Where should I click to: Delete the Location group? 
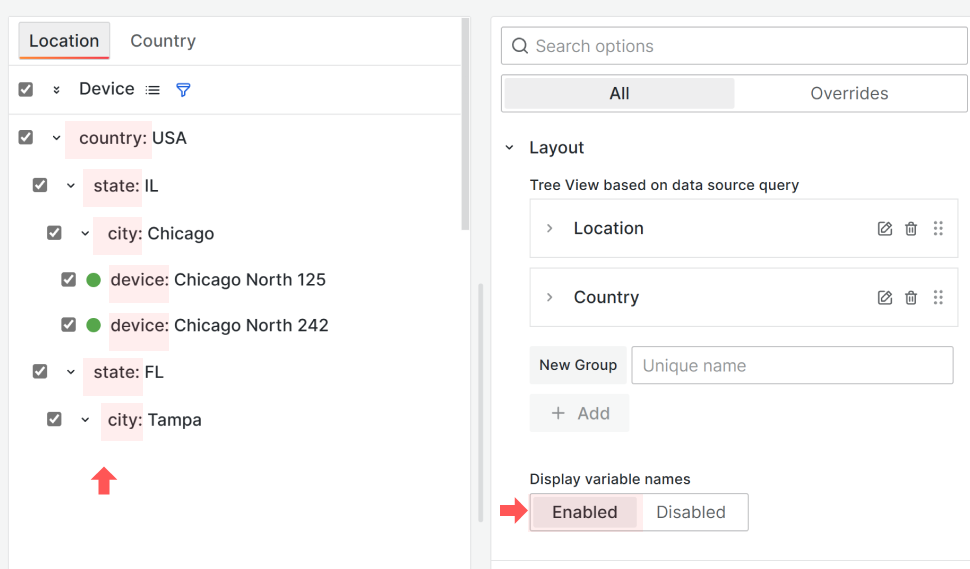(911, 229)
